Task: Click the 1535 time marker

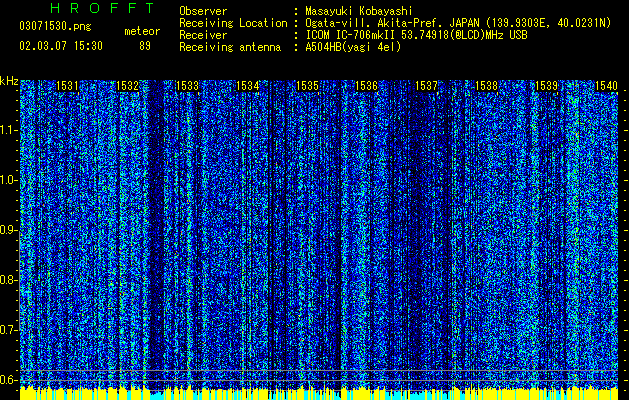Action: pyautogui.click(x=307, y=86)
